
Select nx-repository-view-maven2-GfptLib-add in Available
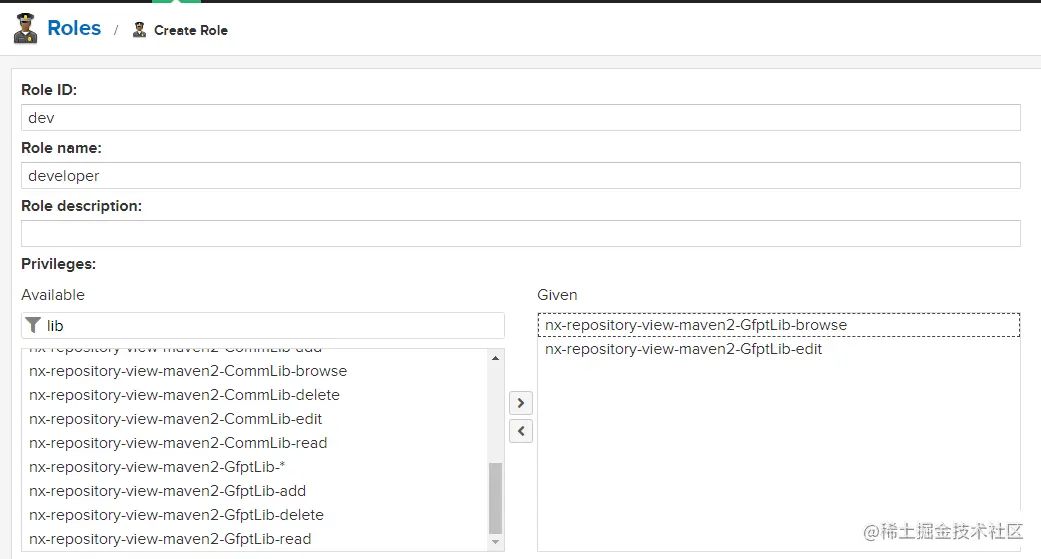click(x=256, y=491)
